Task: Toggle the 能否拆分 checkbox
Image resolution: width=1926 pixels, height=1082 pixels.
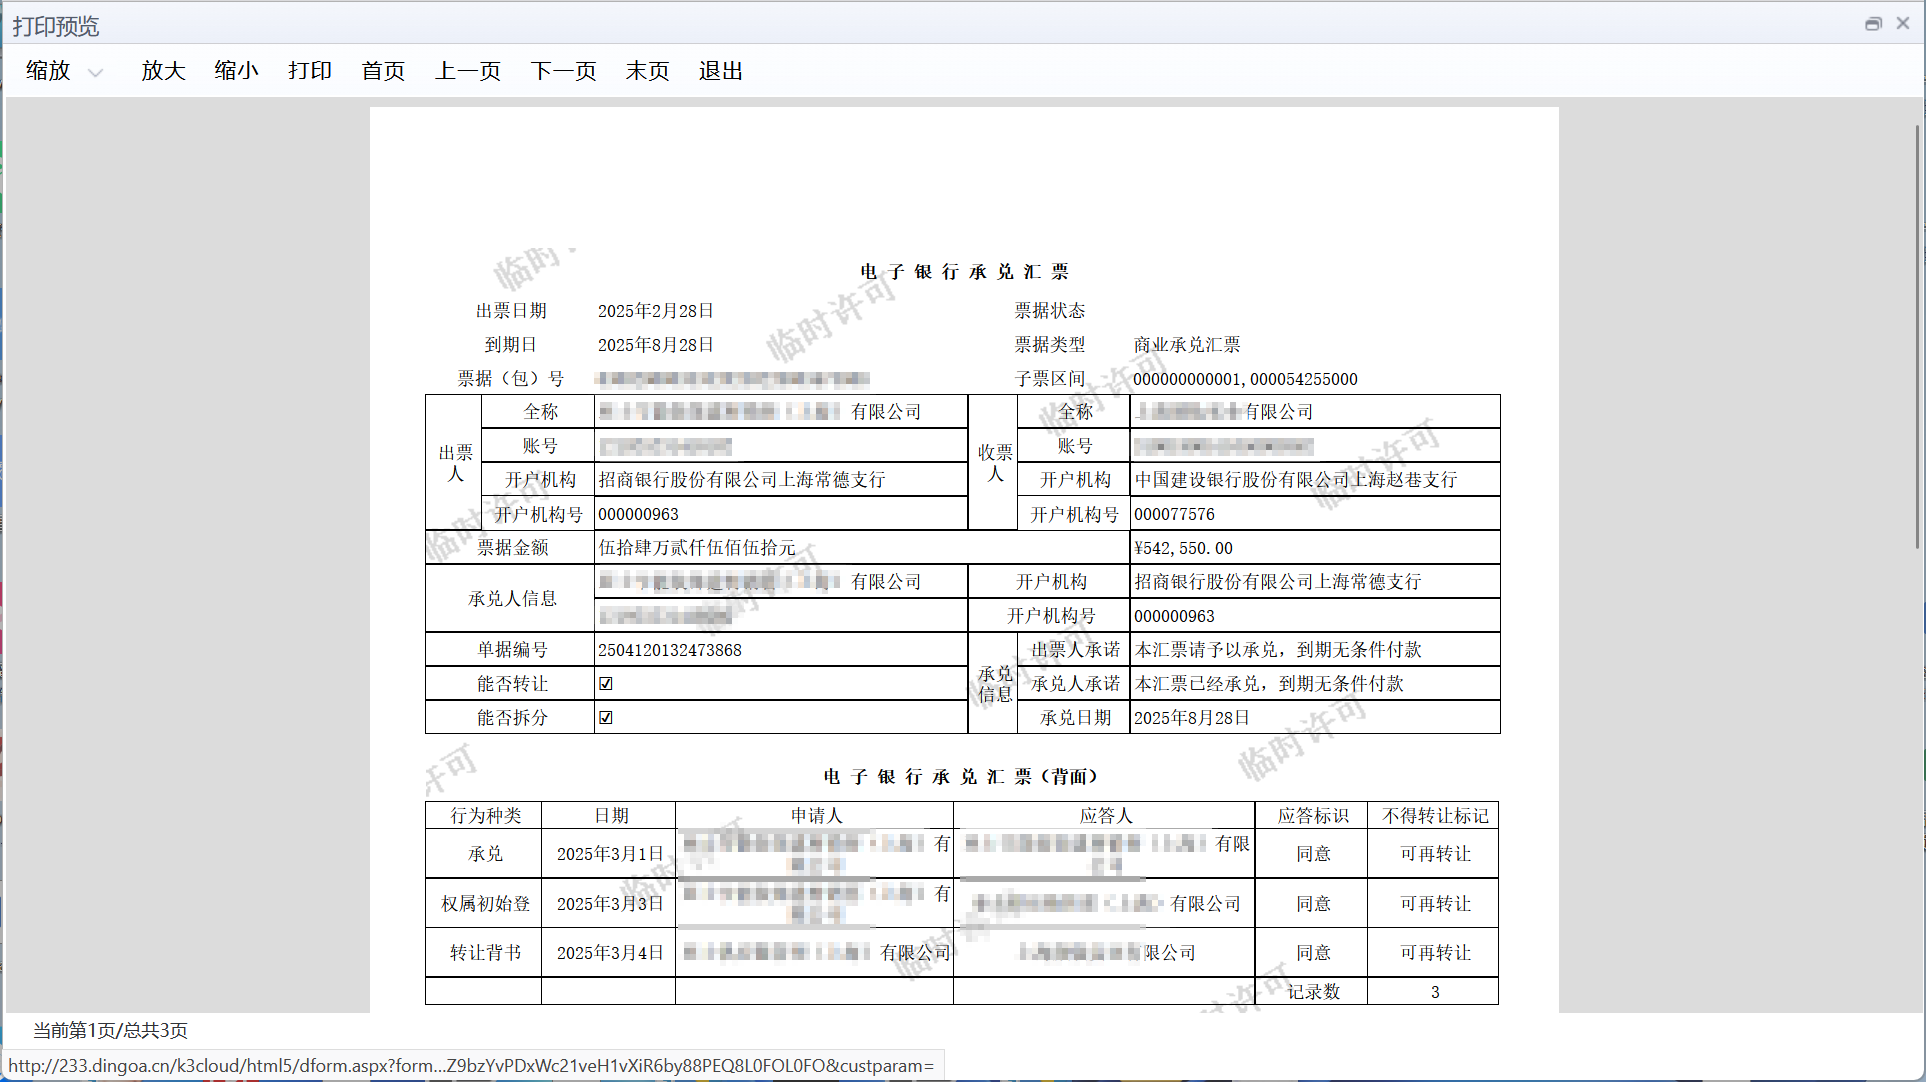Action: pos(606,718)
